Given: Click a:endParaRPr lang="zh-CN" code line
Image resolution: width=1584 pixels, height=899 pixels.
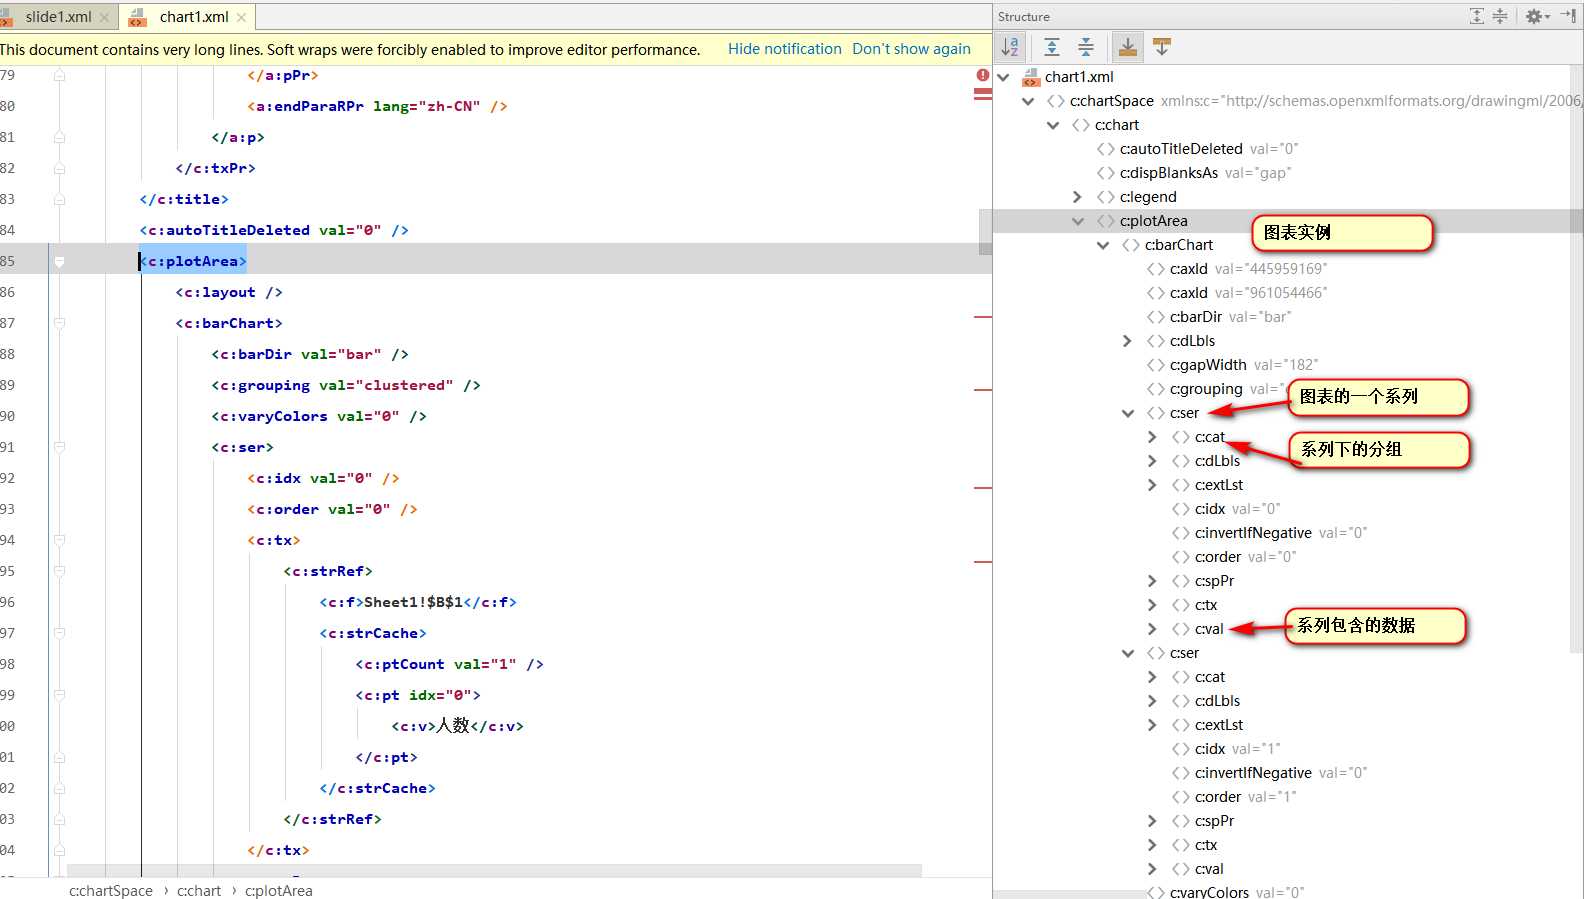Looking at the screenshot, I should click(x=378, y=106).
